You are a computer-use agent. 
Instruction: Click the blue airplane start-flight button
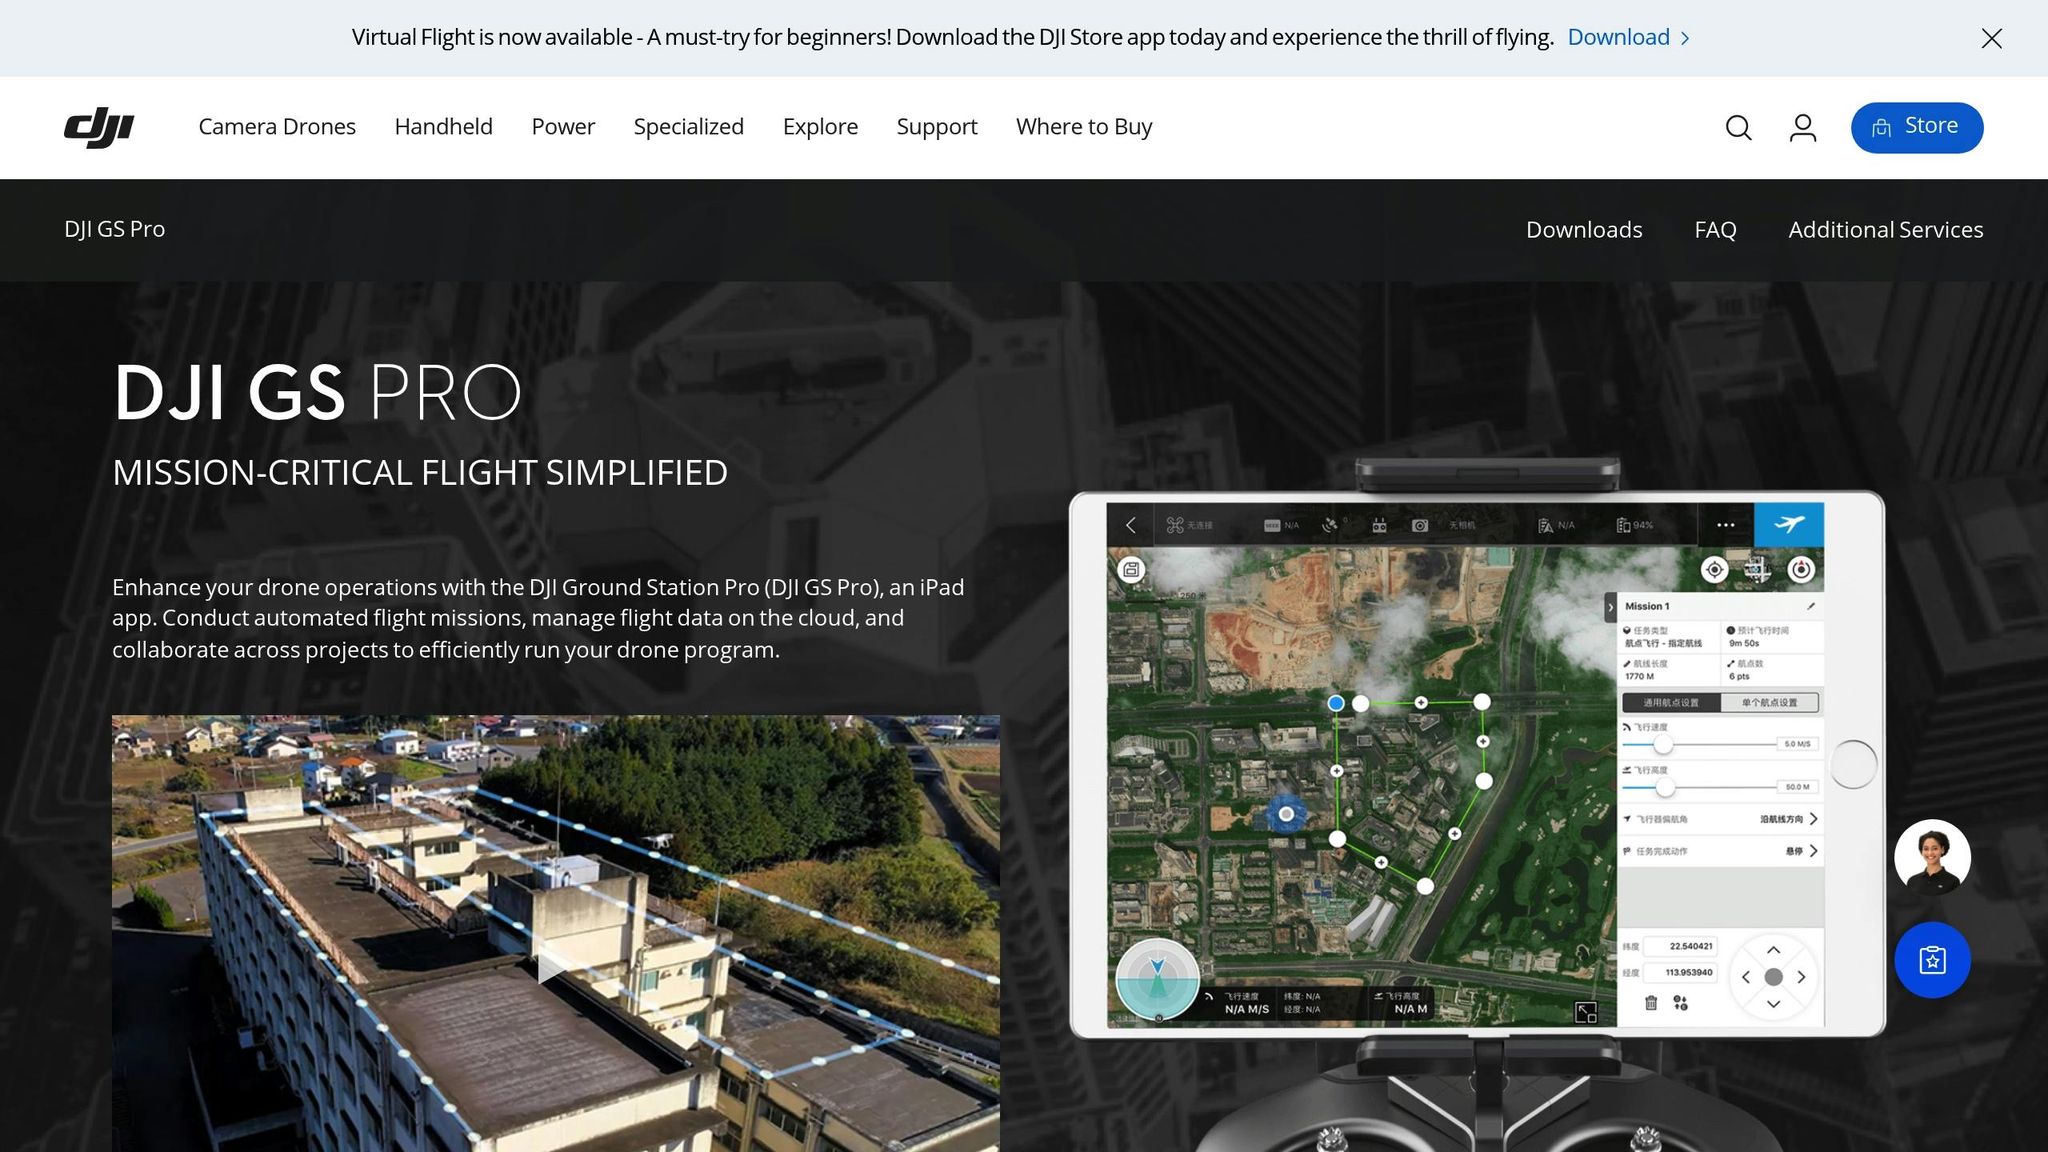click(1789, 524)
